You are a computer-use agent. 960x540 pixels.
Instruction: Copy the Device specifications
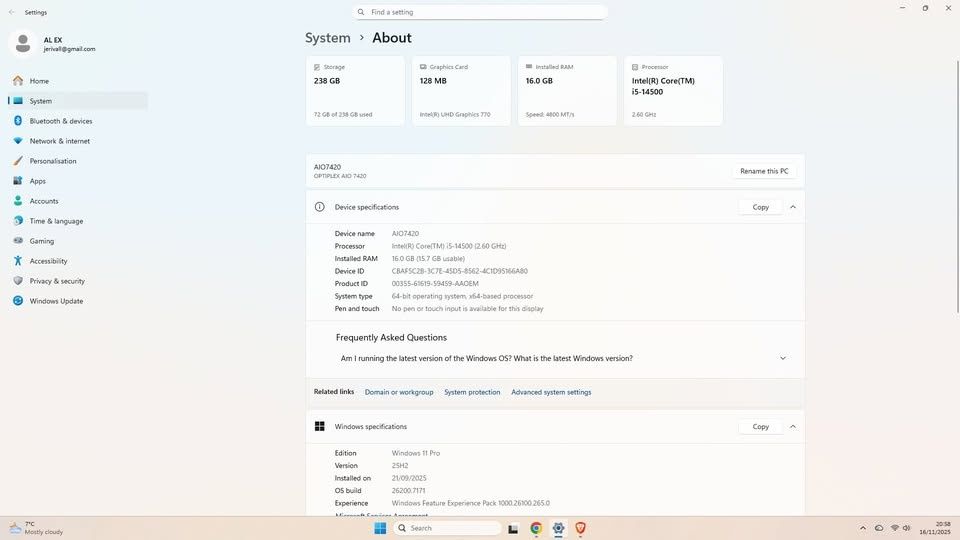(x=760, y=208)
